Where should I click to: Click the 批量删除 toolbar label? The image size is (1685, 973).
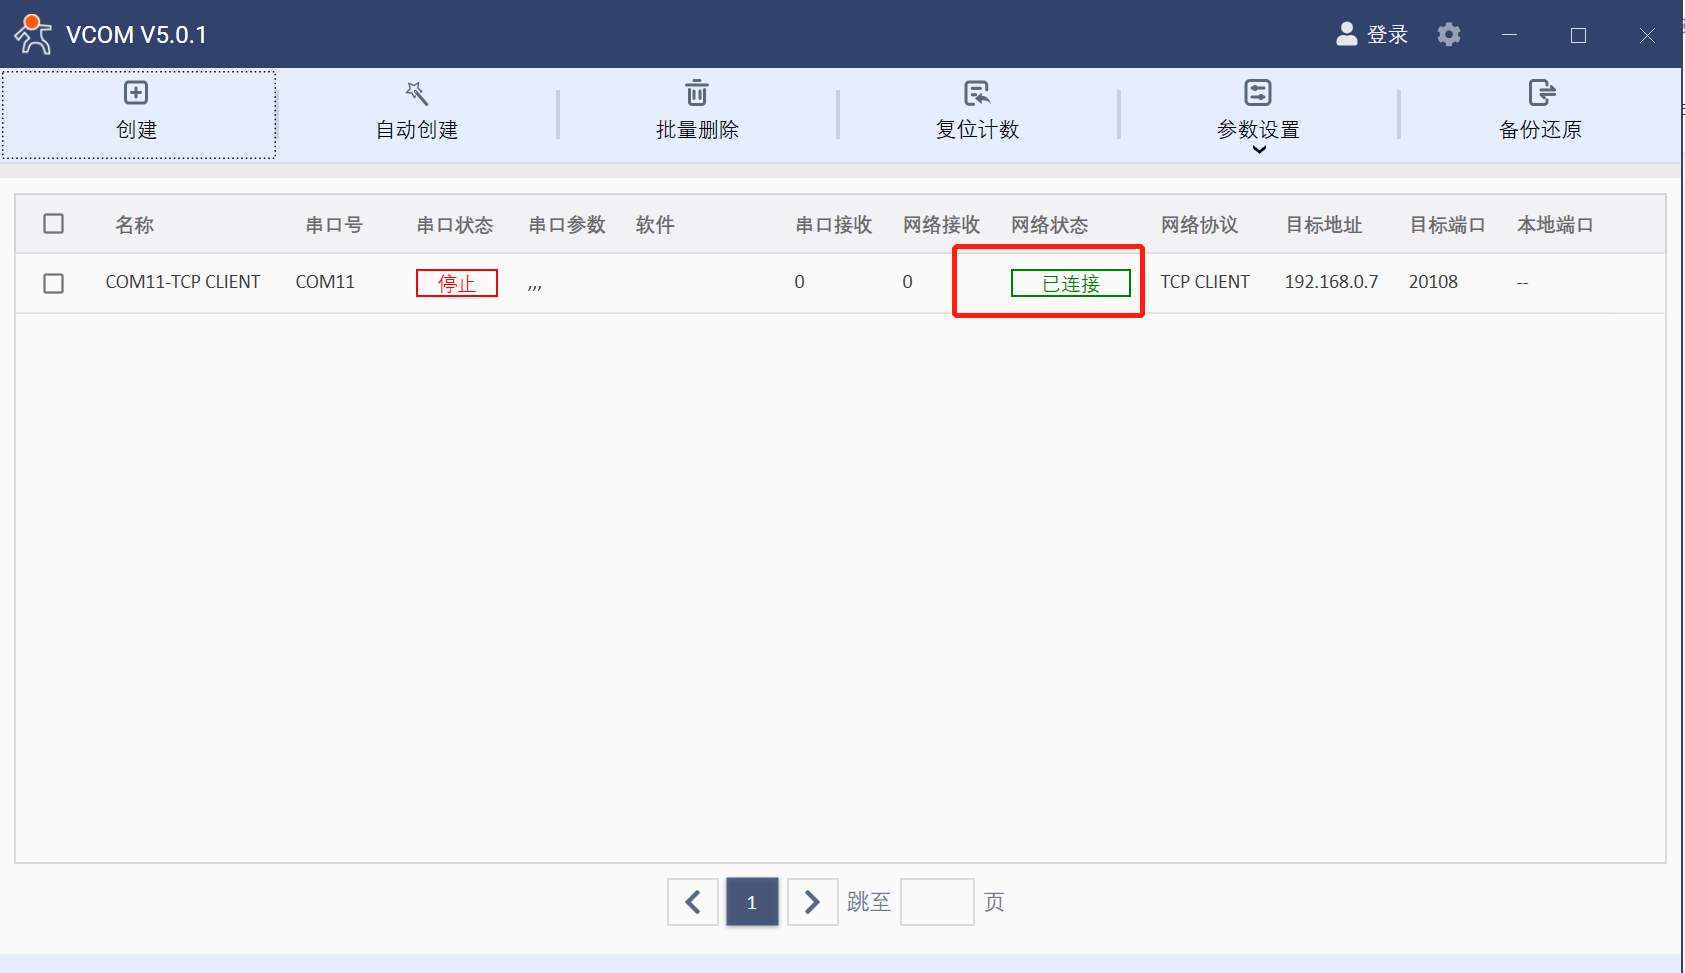pyautogui.click(x=697, y=130)
